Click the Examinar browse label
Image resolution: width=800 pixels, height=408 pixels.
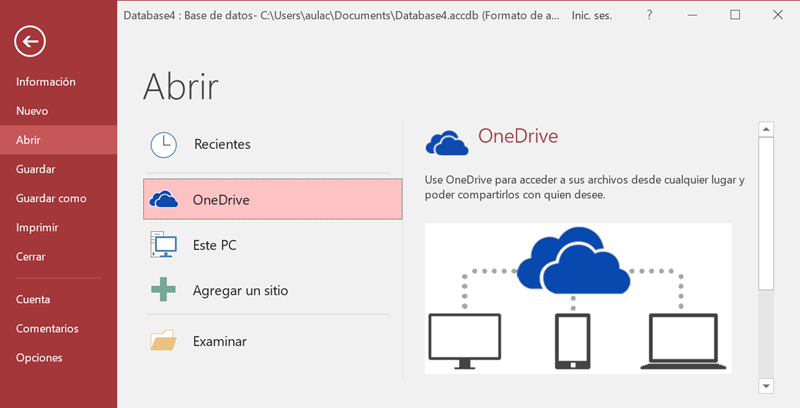(x=220, y=341)
